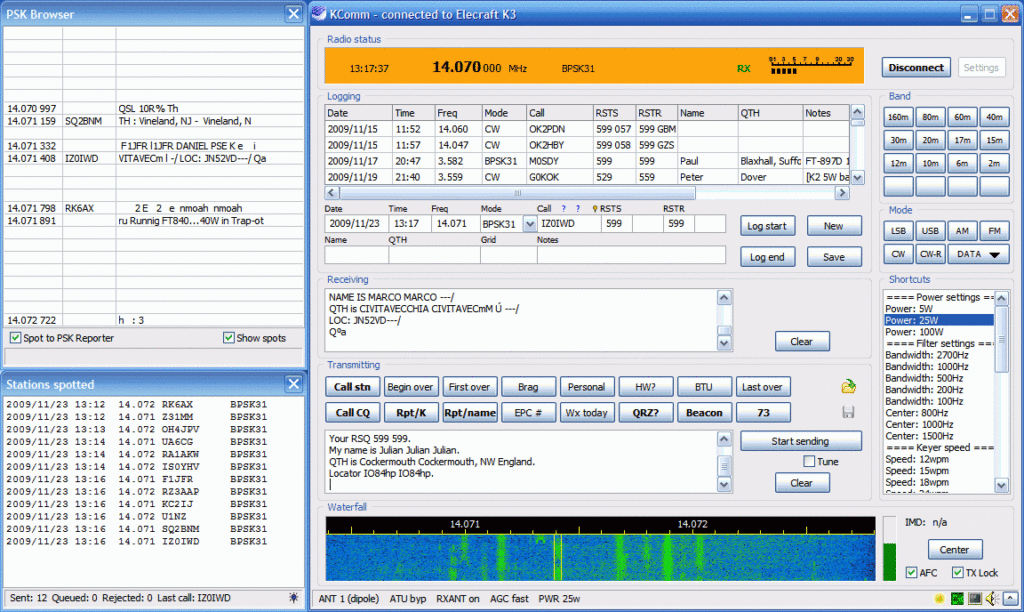This screenshot has height=612, width=1024.
Task: Open the Mode dropdown showing BPSK31
Action: click(x=529, y=225)
